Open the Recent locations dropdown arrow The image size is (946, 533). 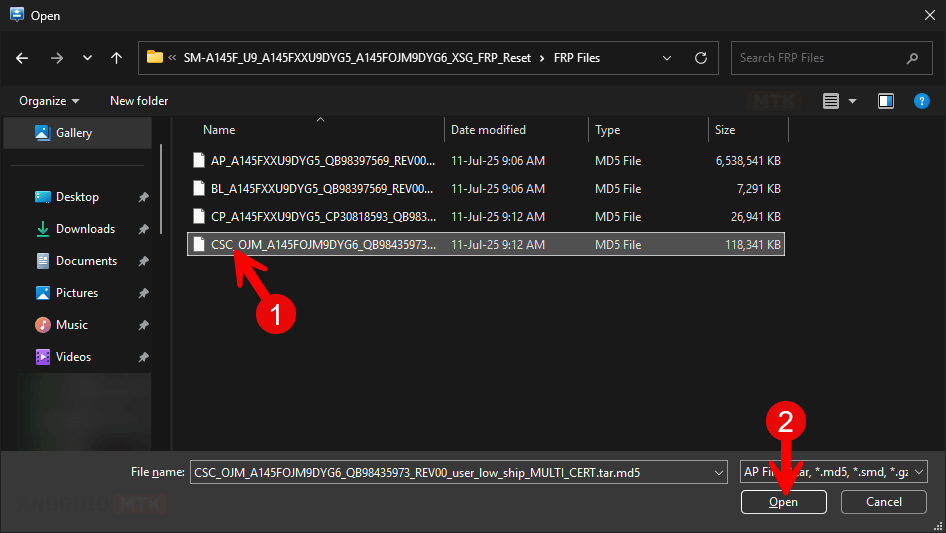(x=88, y=58)
